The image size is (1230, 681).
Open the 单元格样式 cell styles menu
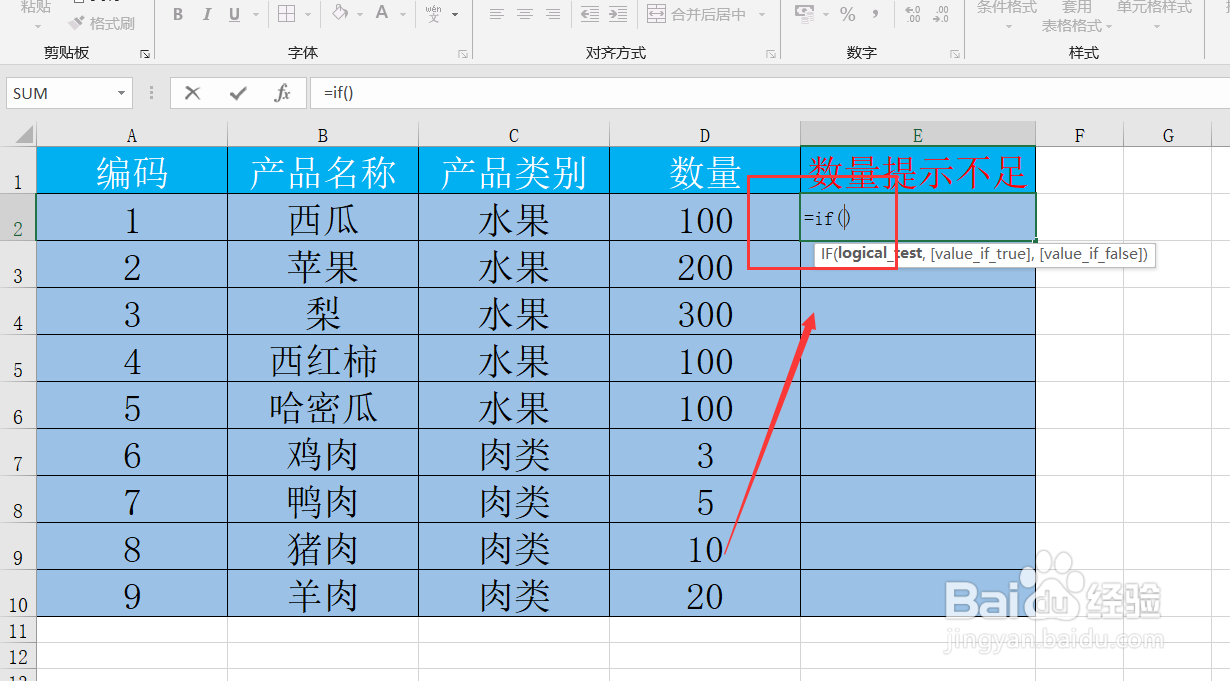tap(1154, 14)
